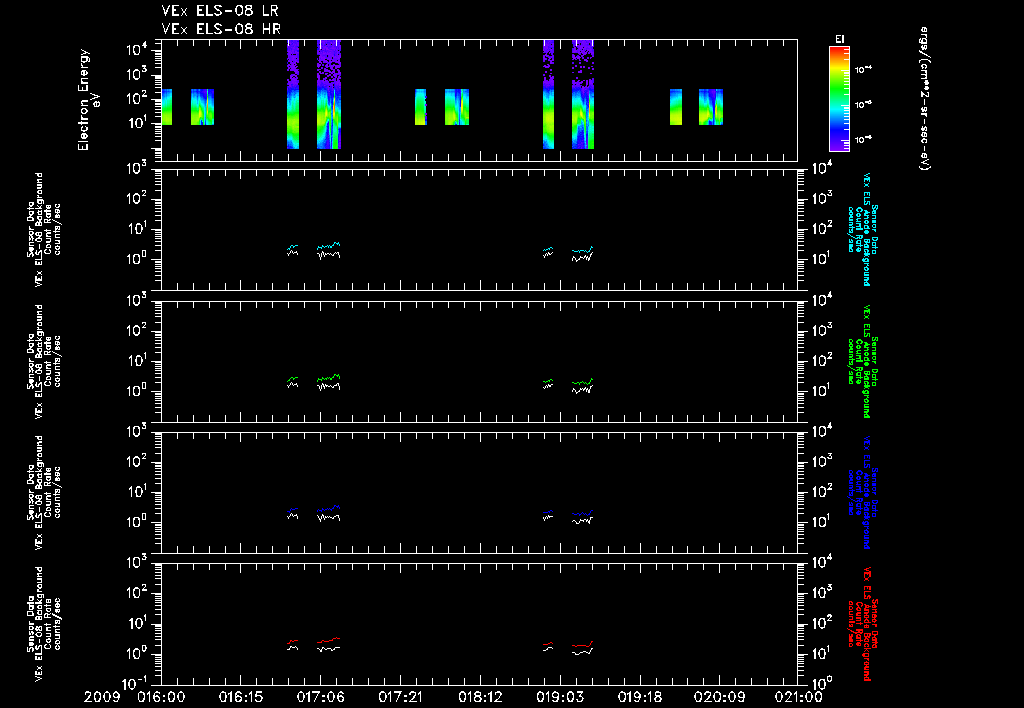Click left axis label of the cyan-trace panel
Screen dimensions: 1024x708
[44, 229]
